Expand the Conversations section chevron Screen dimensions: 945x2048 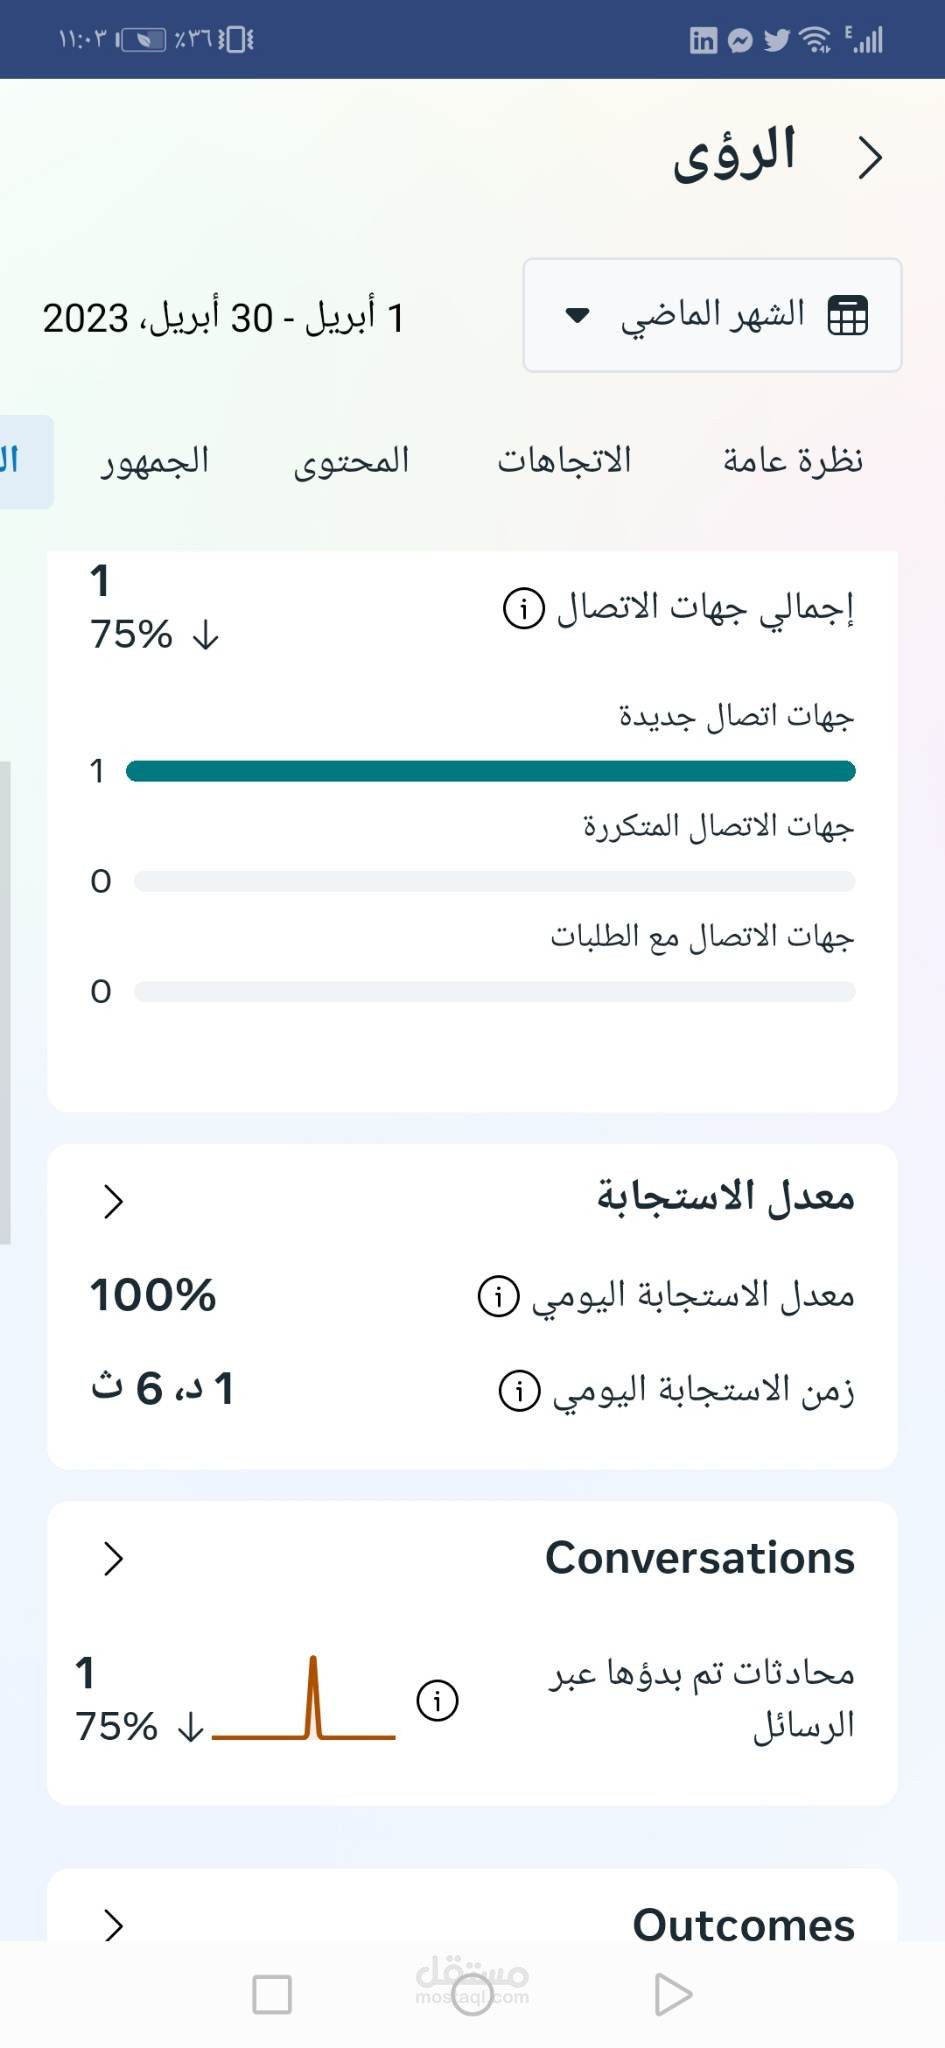[113, 1558]
